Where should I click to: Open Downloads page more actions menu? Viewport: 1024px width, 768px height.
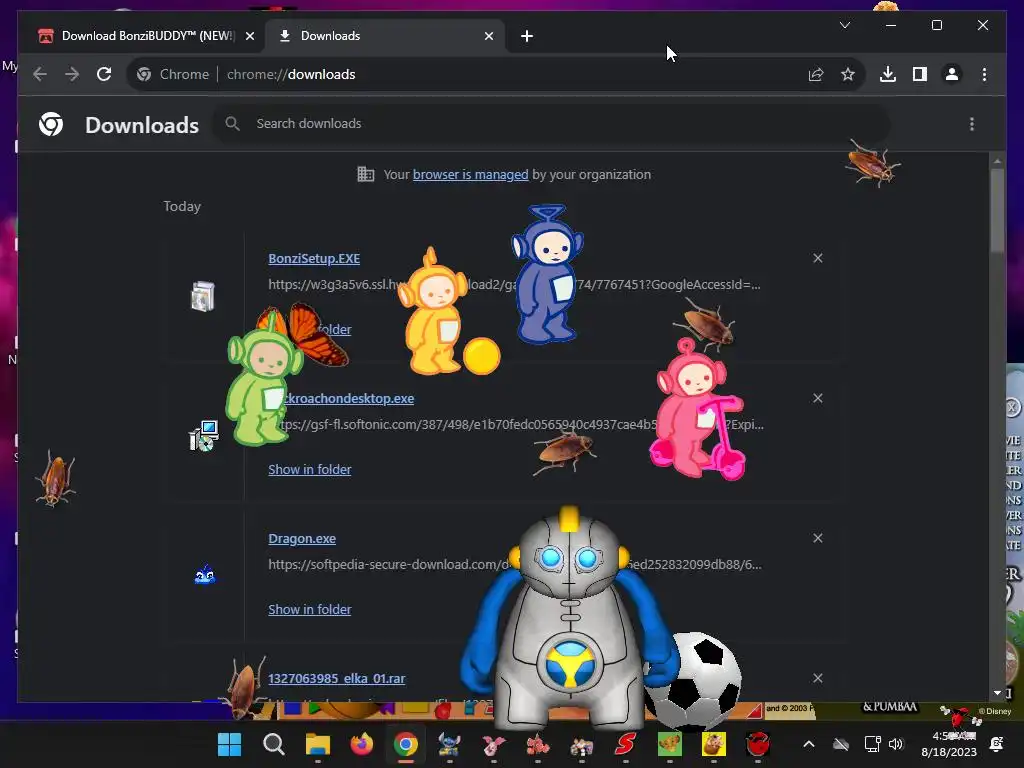point(972,124)
